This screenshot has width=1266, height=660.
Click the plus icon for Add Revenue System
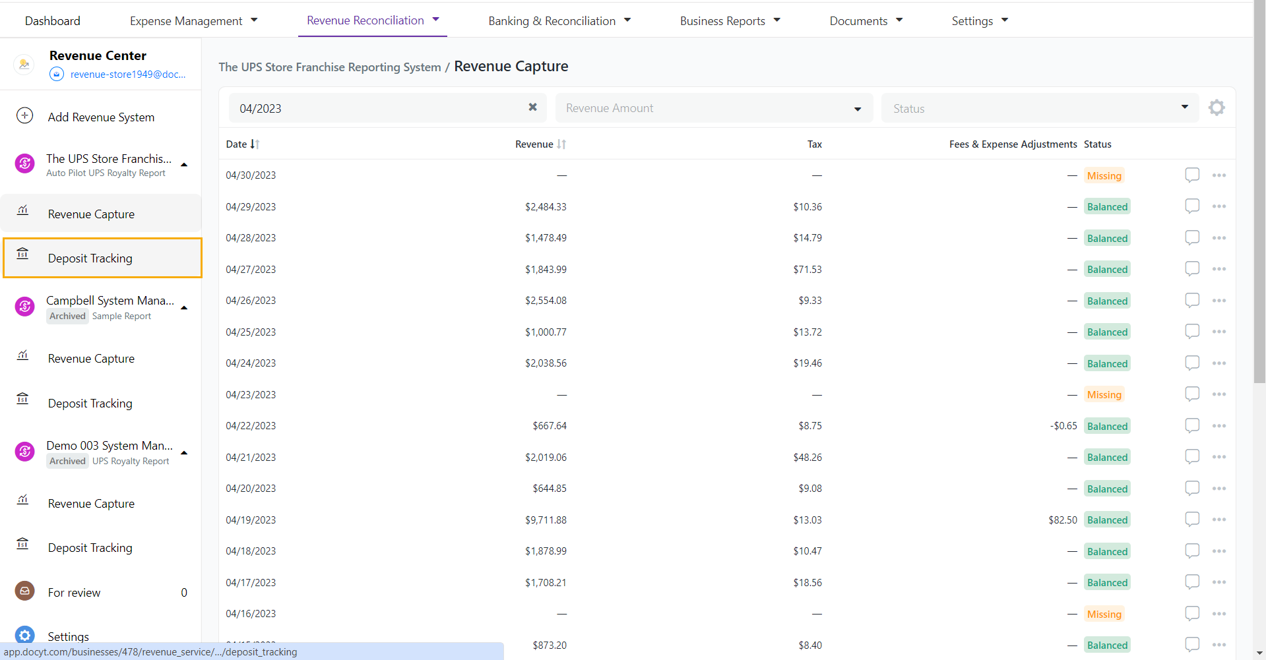[x=22, y=116]
